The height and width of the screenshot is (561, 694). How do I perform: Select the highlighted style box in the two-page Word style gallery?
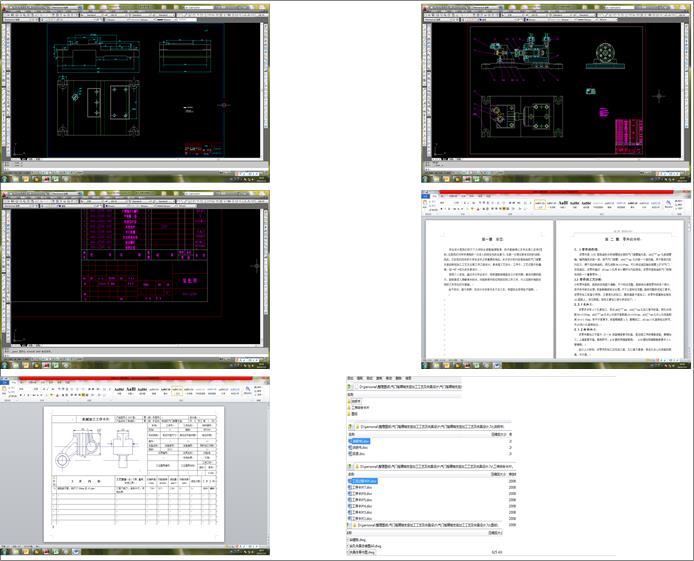tap(540, 204)
